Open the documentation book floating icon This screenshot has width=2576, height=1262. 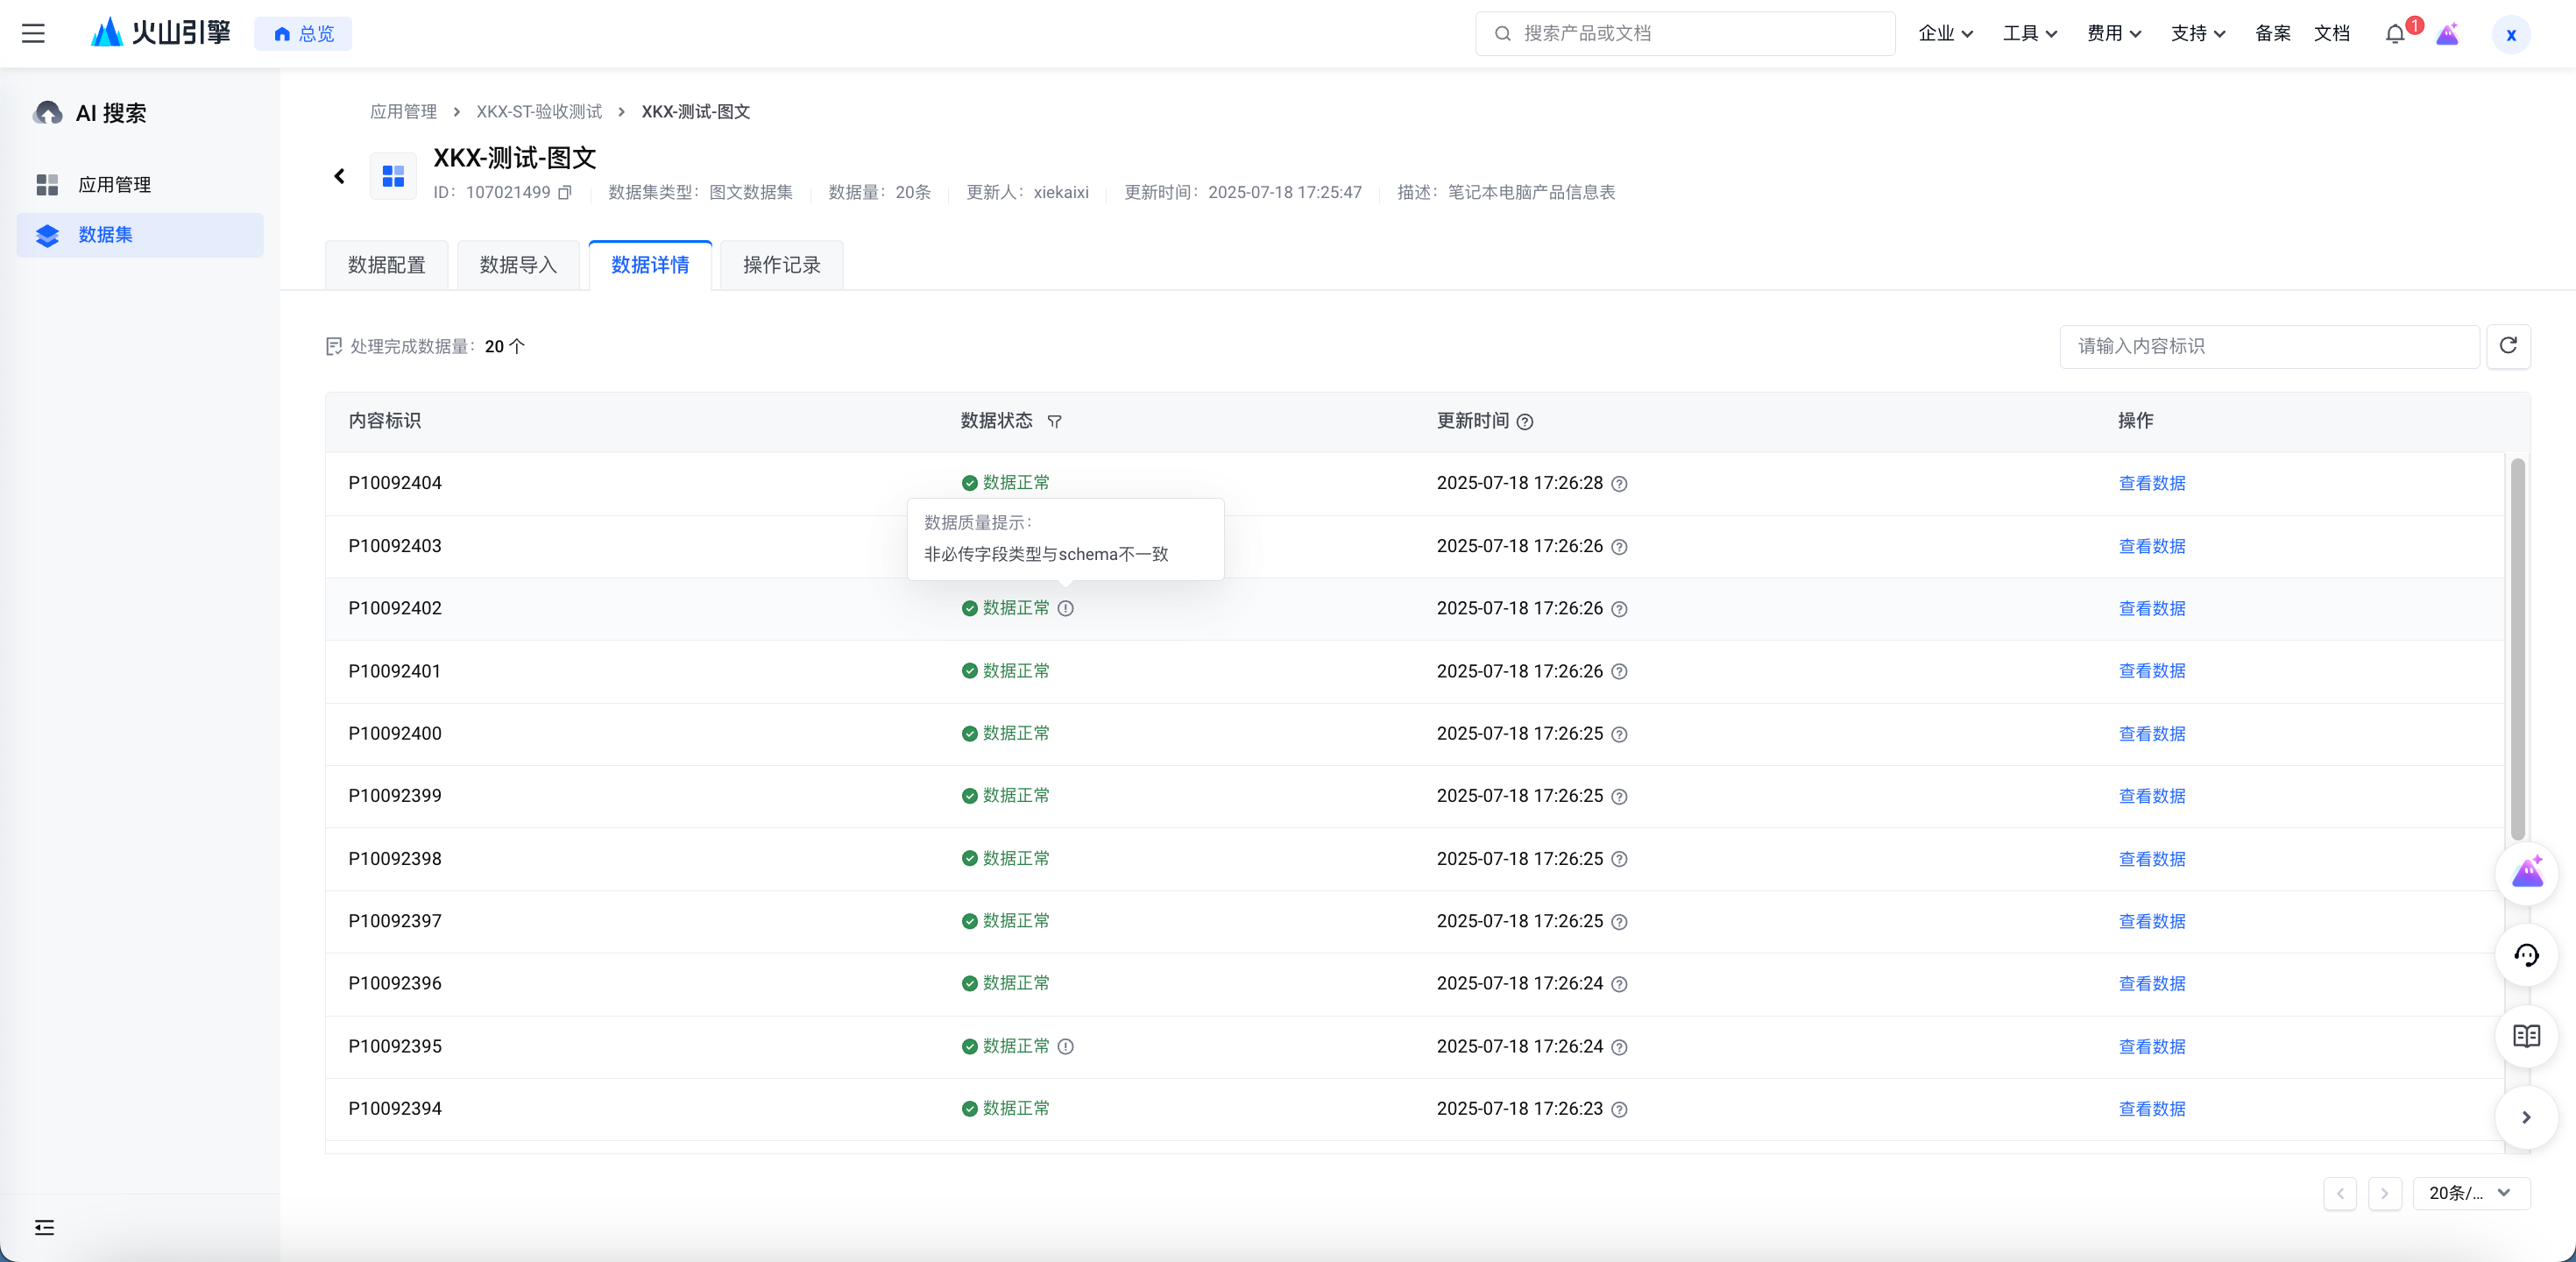2526,1036
